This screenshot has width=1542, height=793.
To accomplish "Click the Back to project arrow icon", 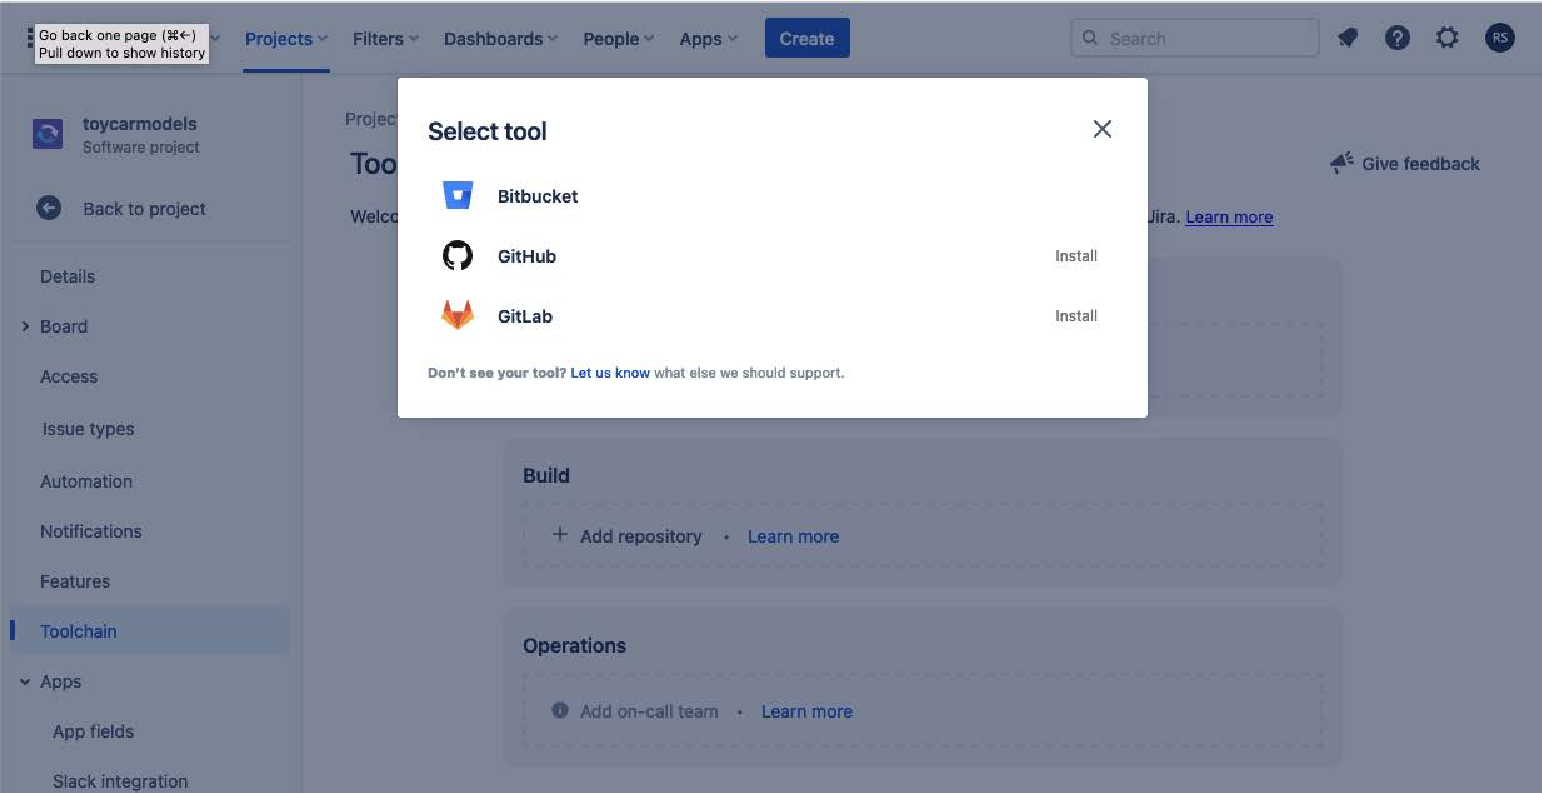I will pyautogui.click(x=48, y=208).
